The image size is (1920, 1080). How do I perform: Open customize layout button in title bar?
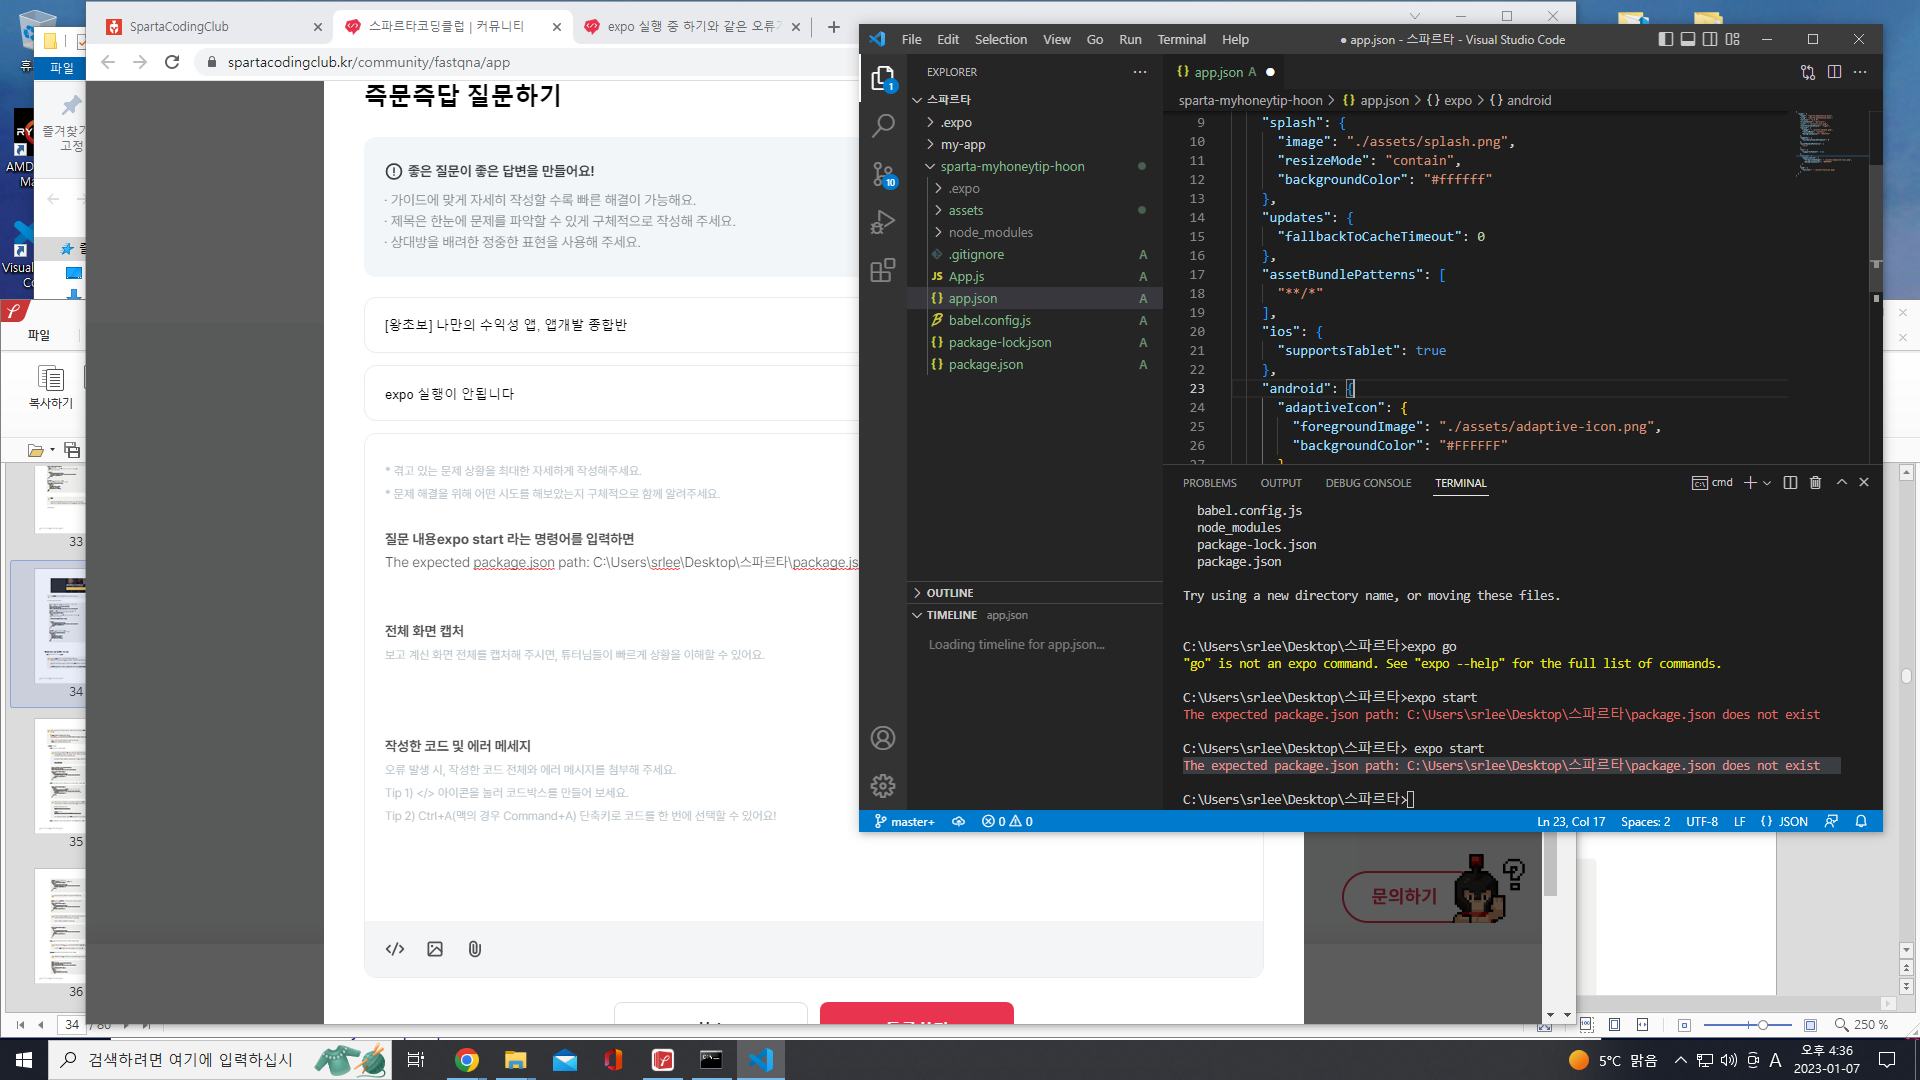(x=1733, y=39)
